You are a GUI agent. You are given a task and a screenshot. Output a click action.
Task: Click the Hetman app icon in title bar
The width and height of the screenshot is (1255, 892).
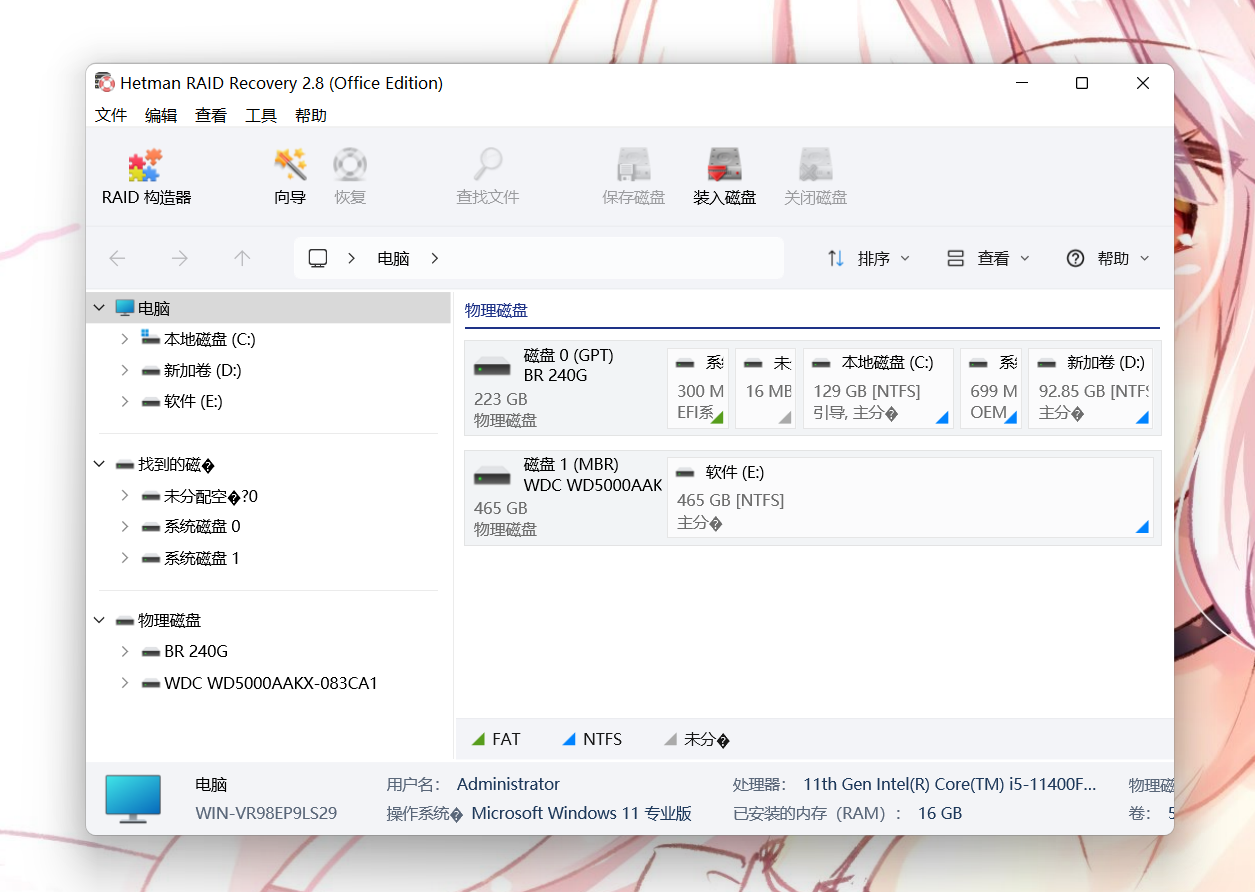[104, 83]
